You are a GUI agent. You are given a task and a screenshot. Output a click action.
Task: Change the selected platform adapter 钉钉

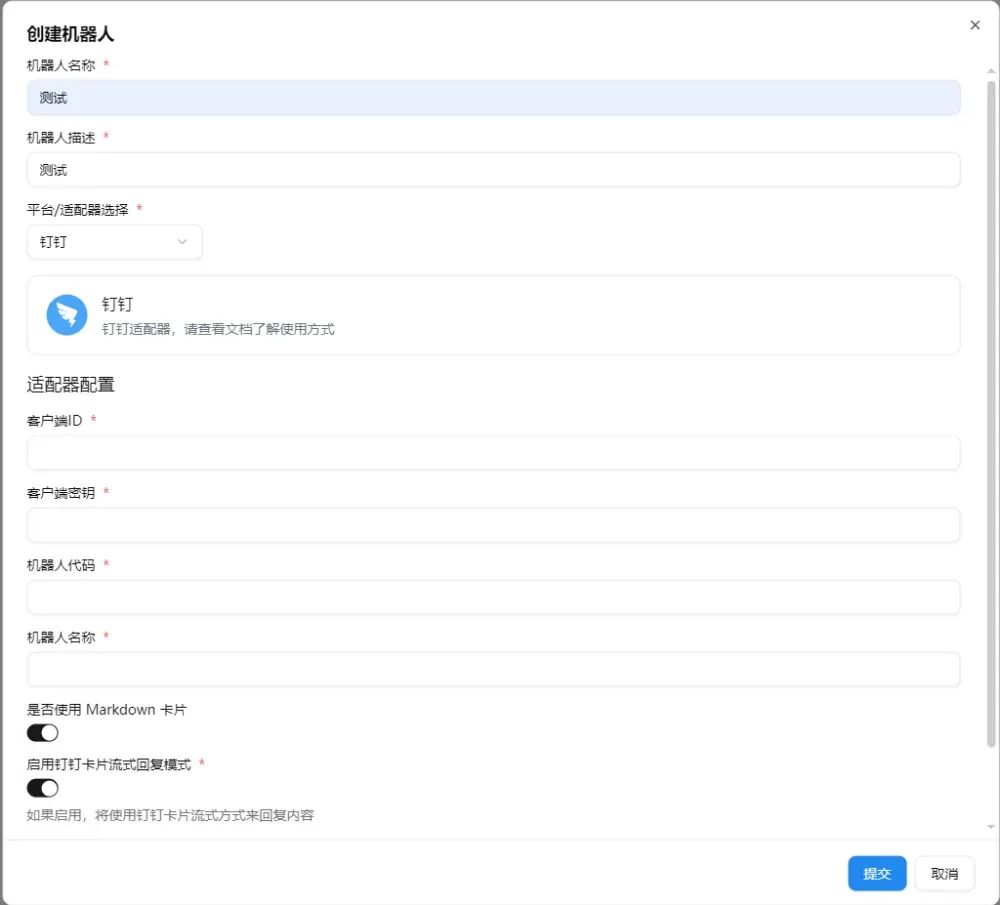[114, 242]
